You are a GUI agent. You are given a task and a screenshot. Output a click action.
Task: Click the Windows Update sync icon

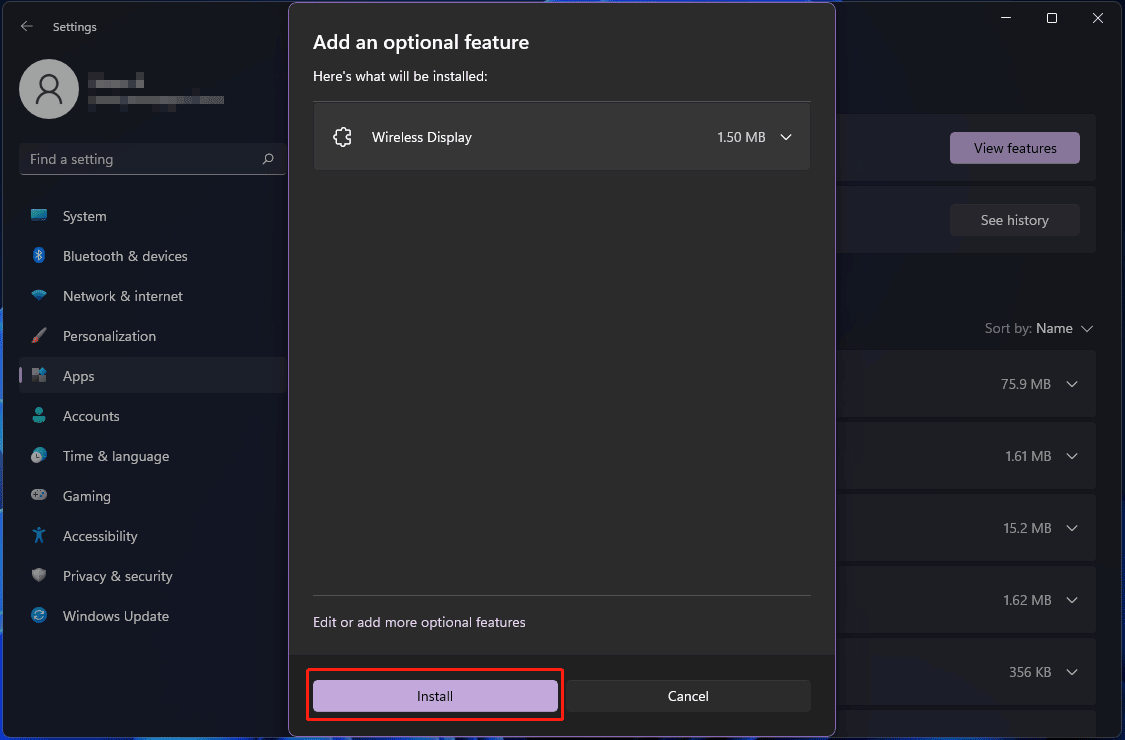(x=39, y=616)
